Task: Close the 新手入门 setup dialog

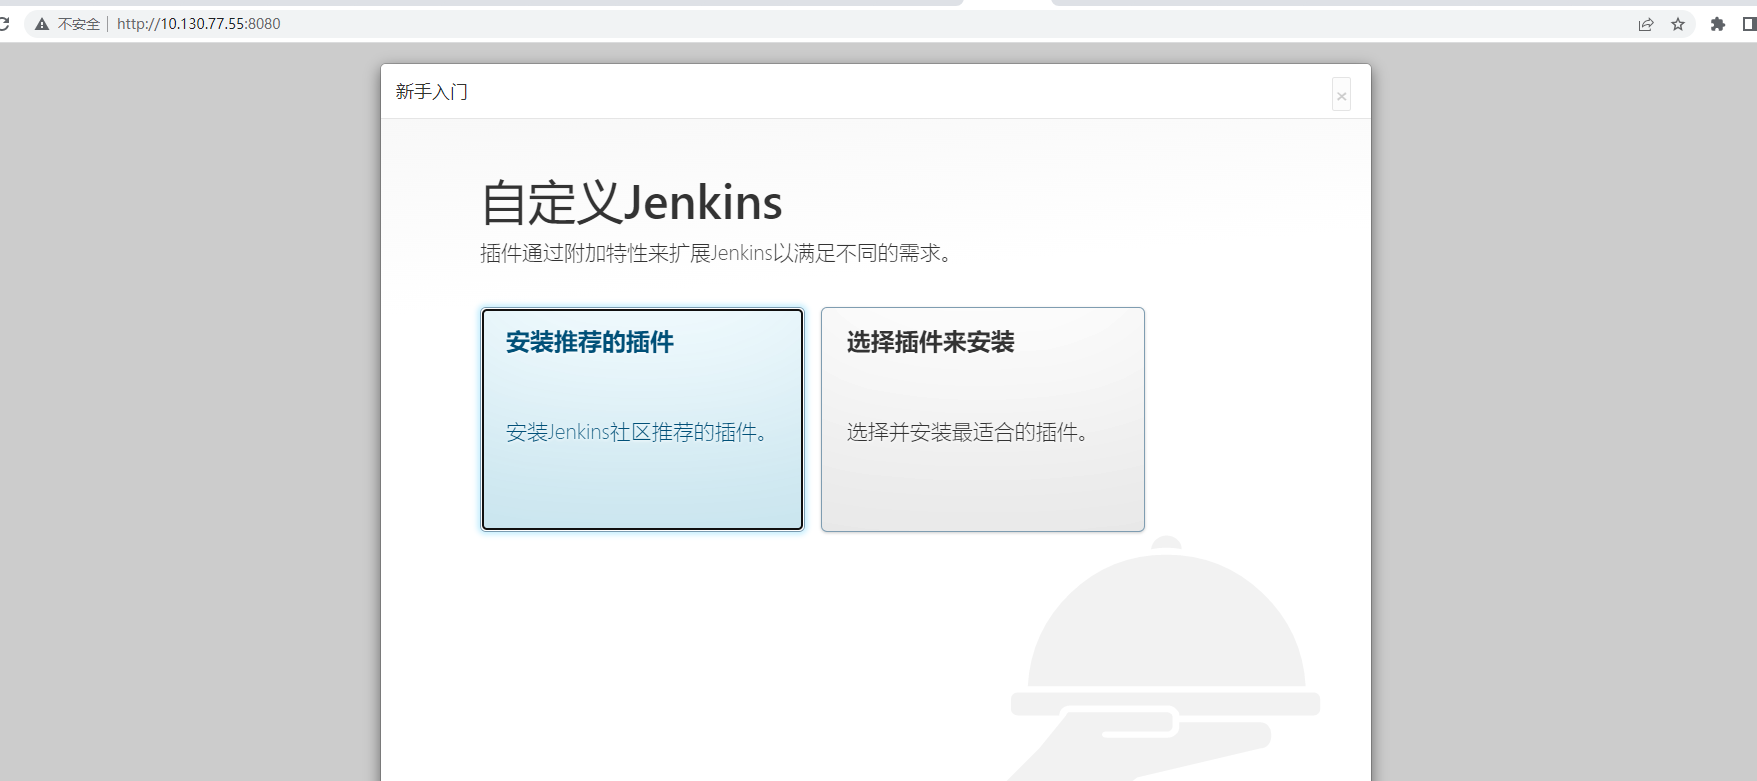Action: [x=1342, y=96]
